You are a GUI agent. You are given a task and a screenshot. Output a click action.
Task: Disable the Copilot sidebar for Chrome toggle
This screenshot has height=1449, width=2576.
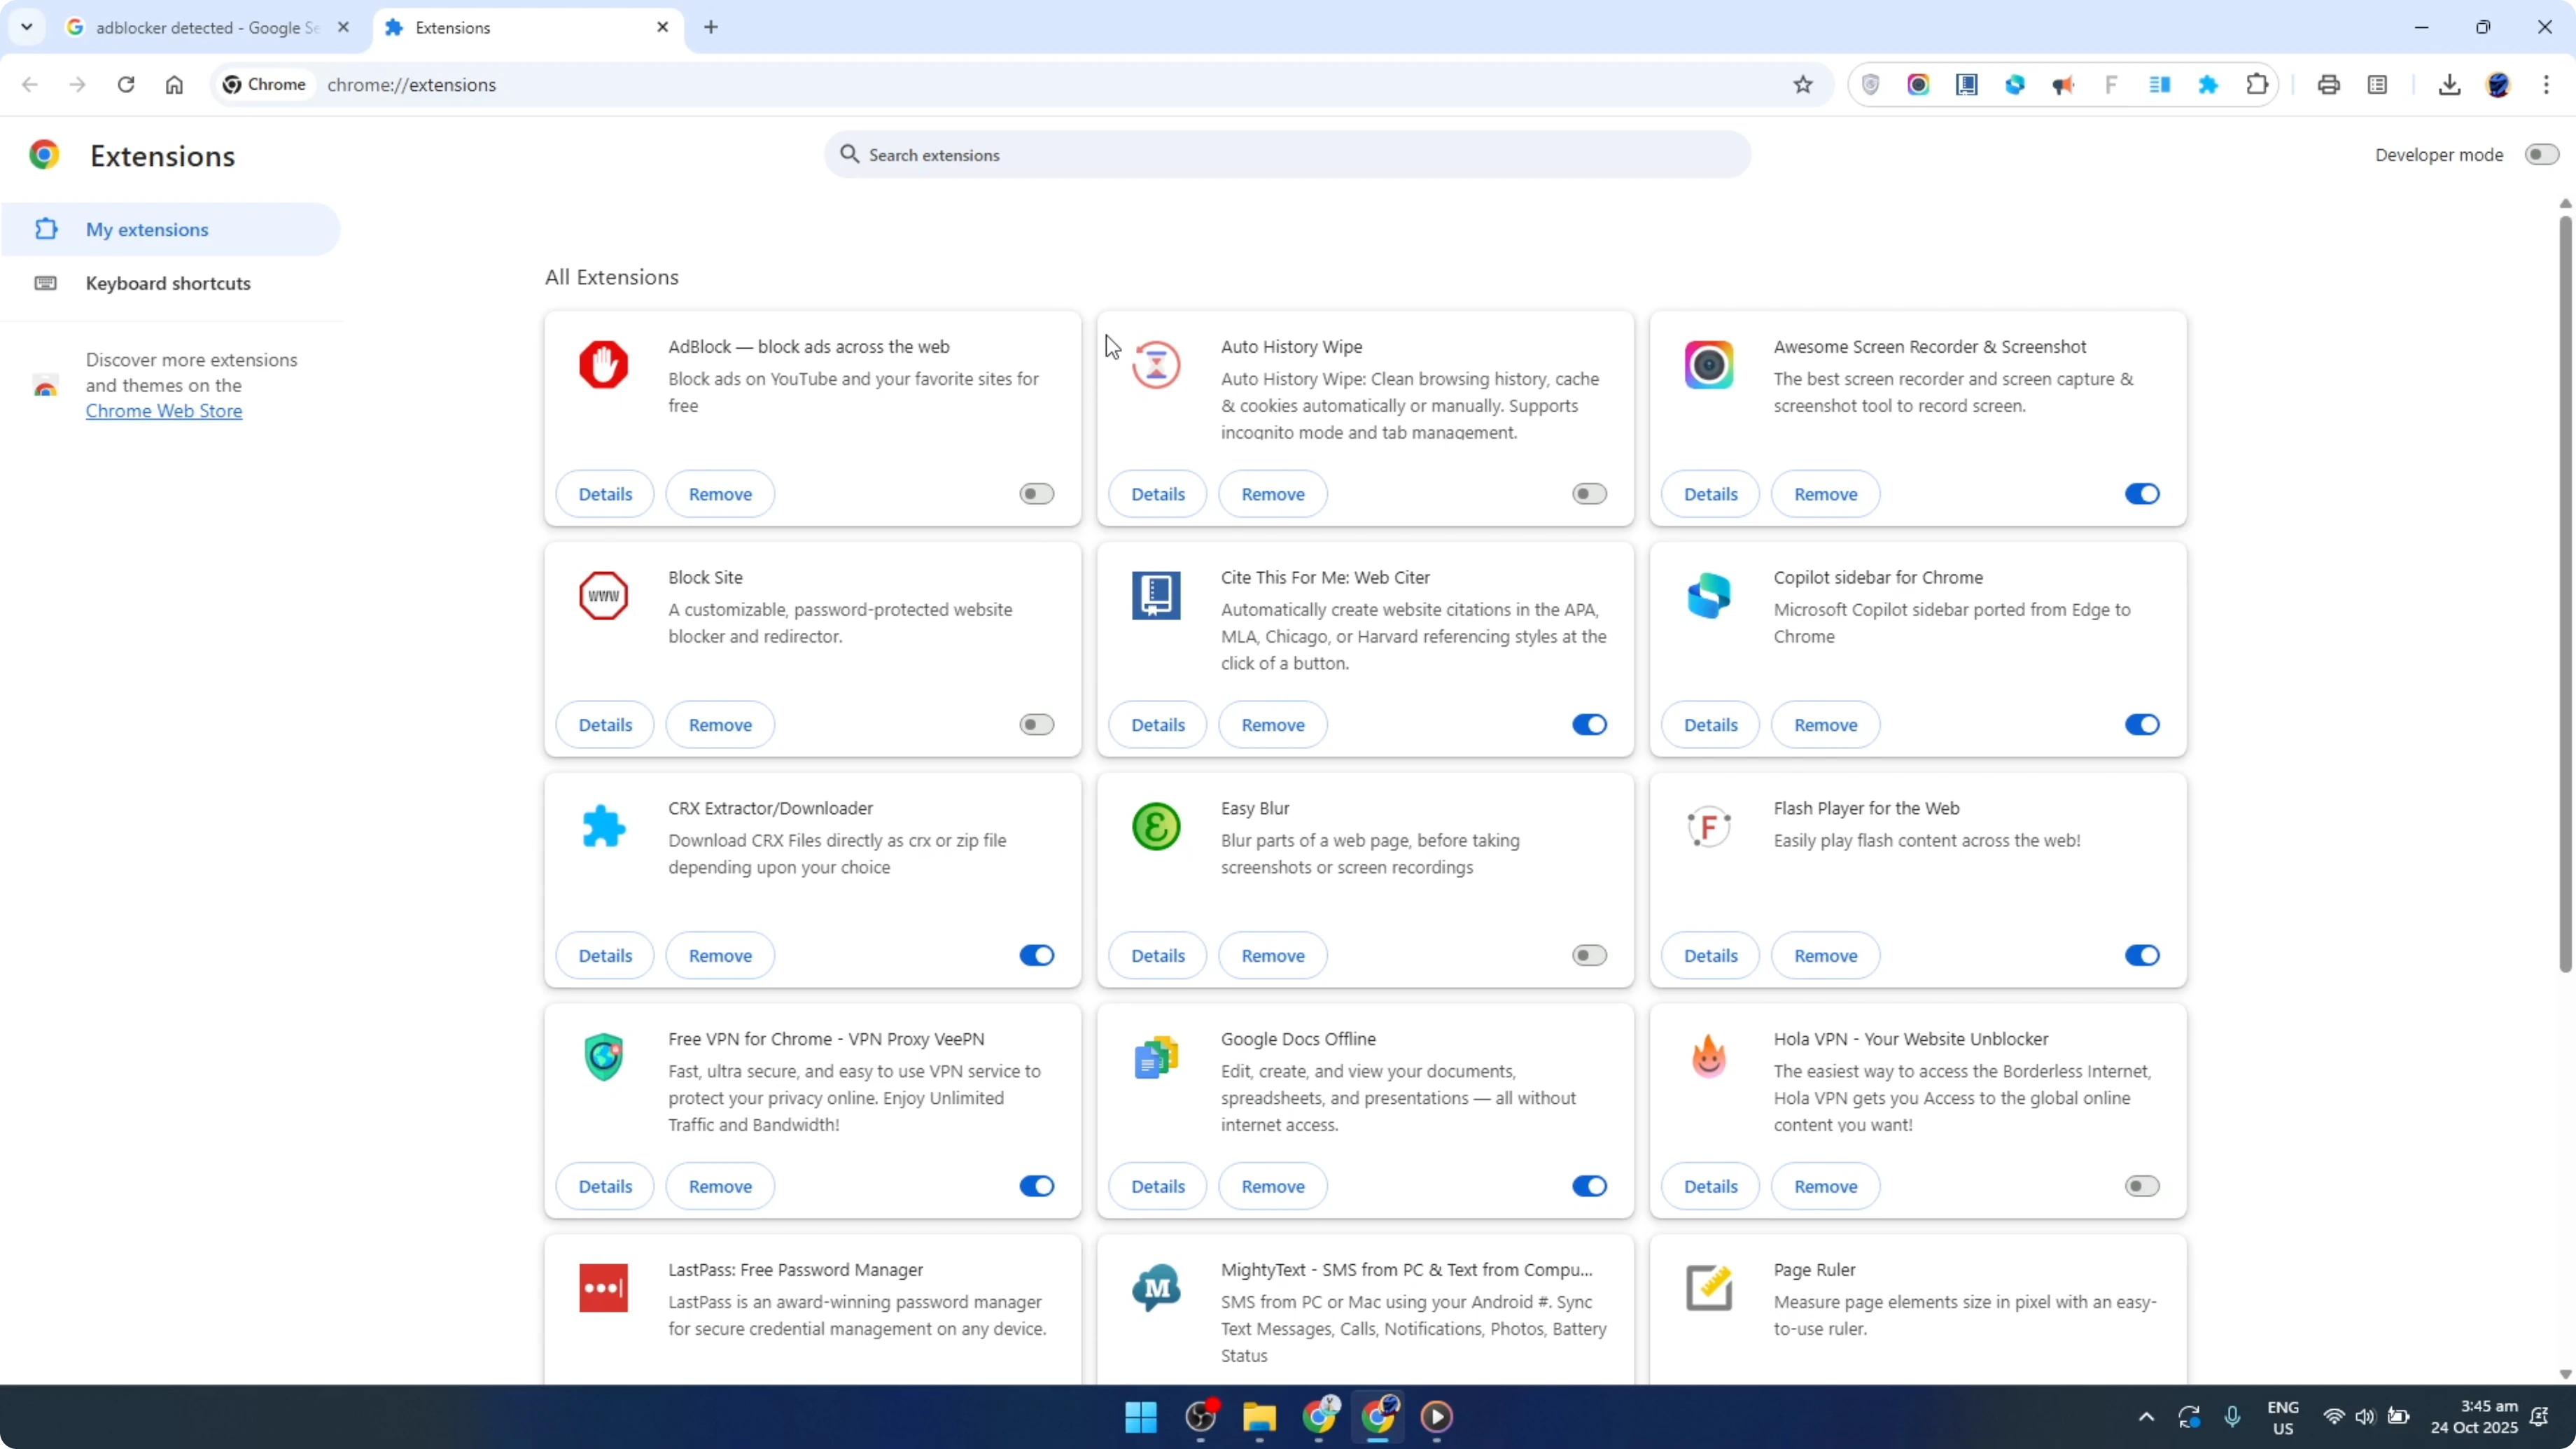2141,724
